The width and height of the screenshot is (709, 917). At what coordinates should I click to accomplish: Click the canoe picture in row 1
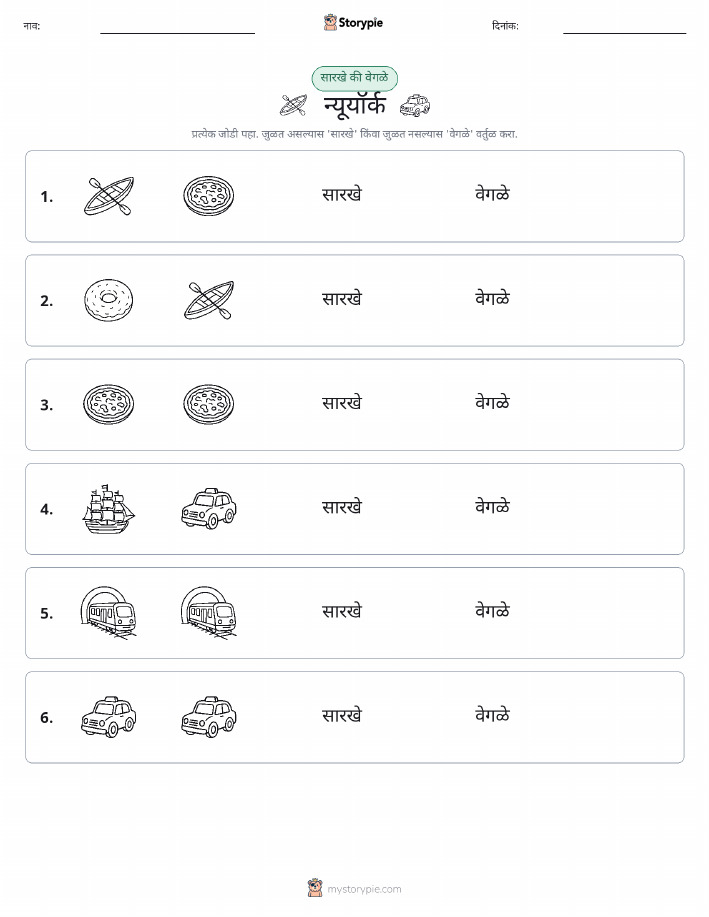tap(109, 196)
